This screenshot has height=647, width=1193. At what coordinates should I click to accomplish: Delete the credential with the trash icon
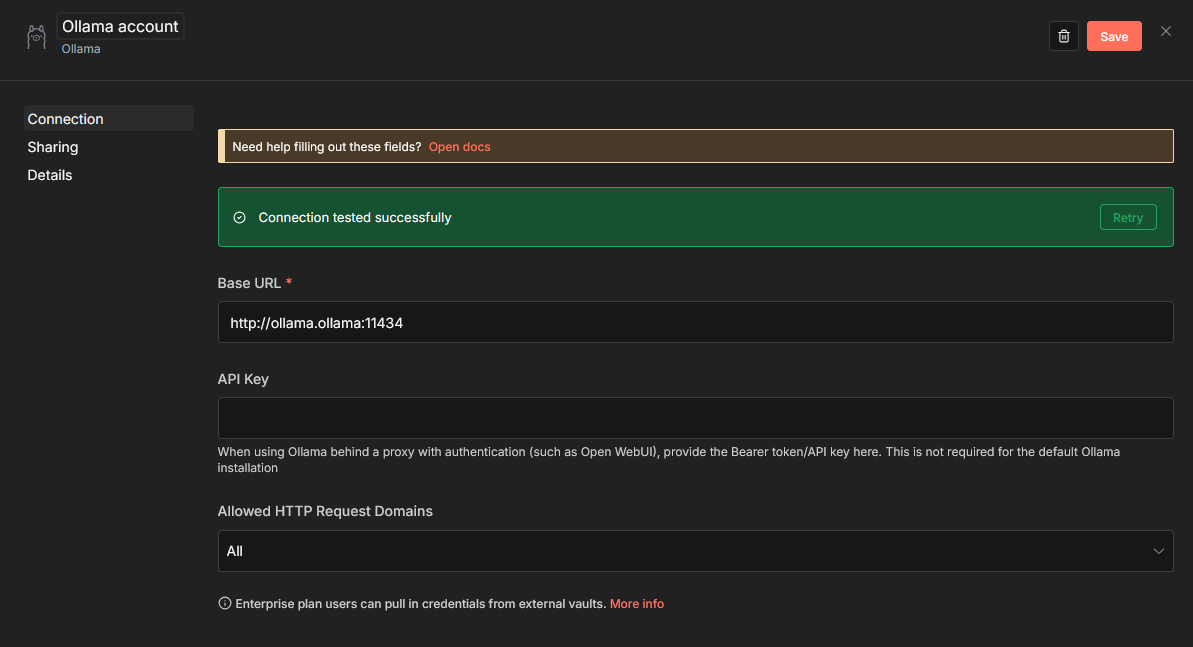click(1064, 36)
